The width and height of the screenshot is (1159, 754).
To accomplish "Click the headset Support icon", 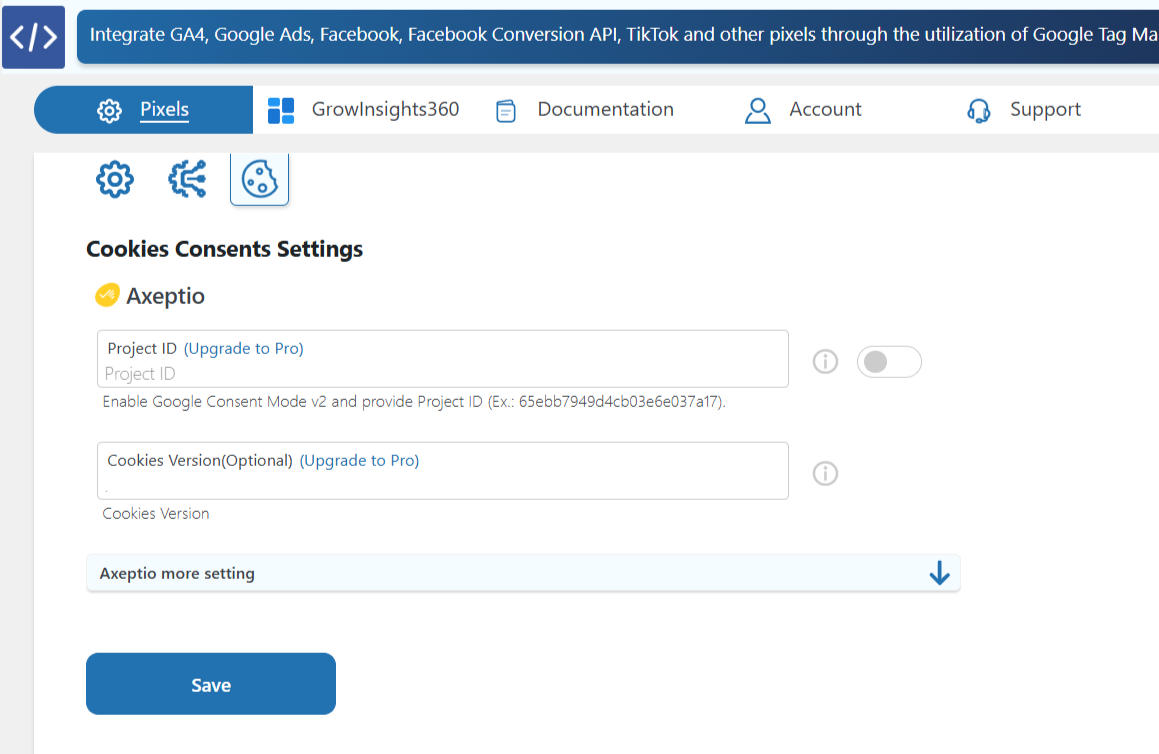I will pos(978,110).
